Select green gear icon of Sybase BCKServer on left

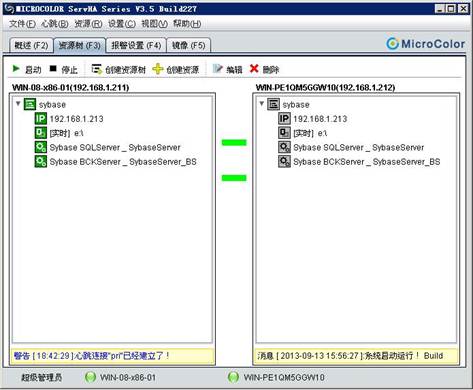click(x=41, y=161)
